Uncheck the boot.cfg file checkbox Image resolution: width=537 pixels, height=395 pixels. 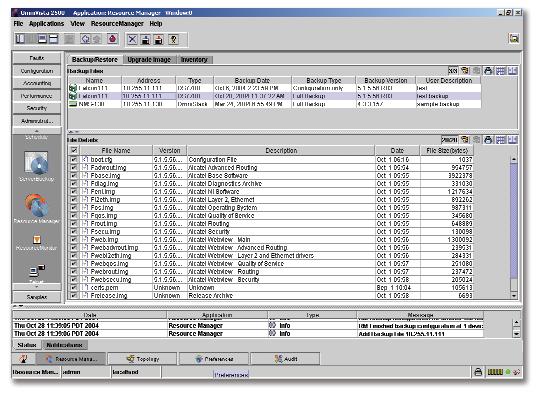point(74,160)
